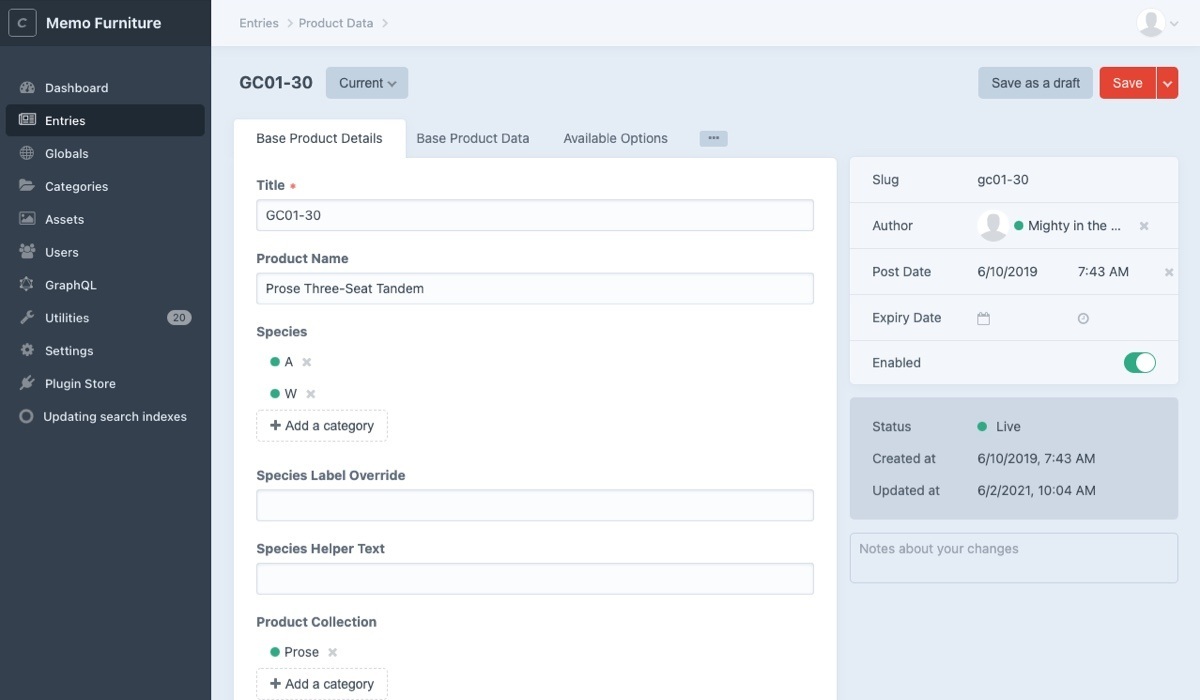The height and width of the screenshot is (700, 1200).
Task: Click into the Product Name field
Action: (534, 289)
